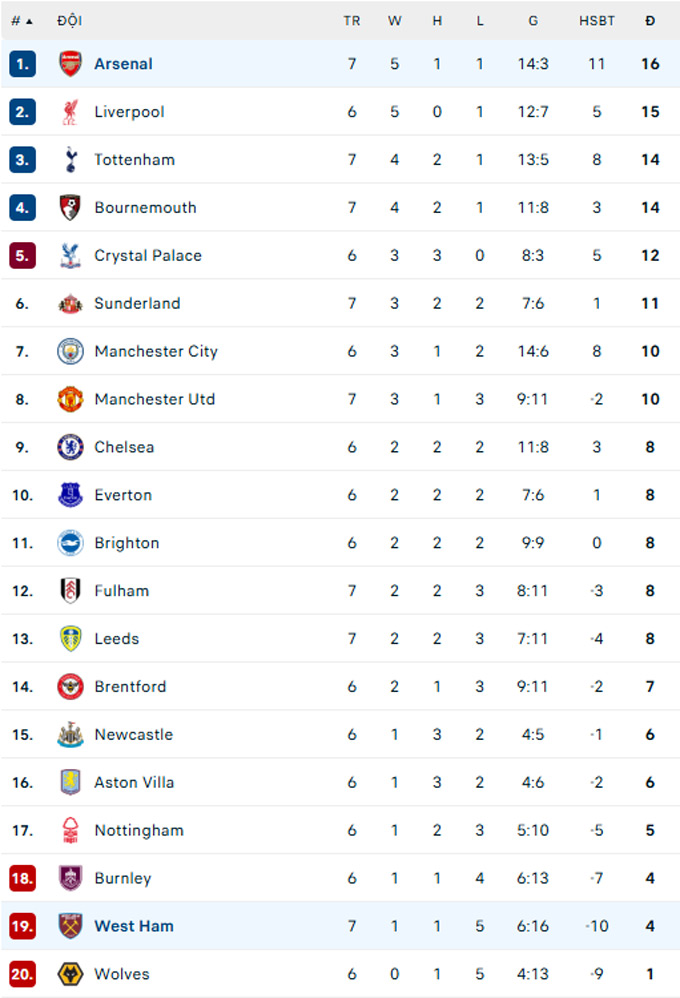Click the Chelsea club crest icon
680x998 pixels.
coord(71,447)
